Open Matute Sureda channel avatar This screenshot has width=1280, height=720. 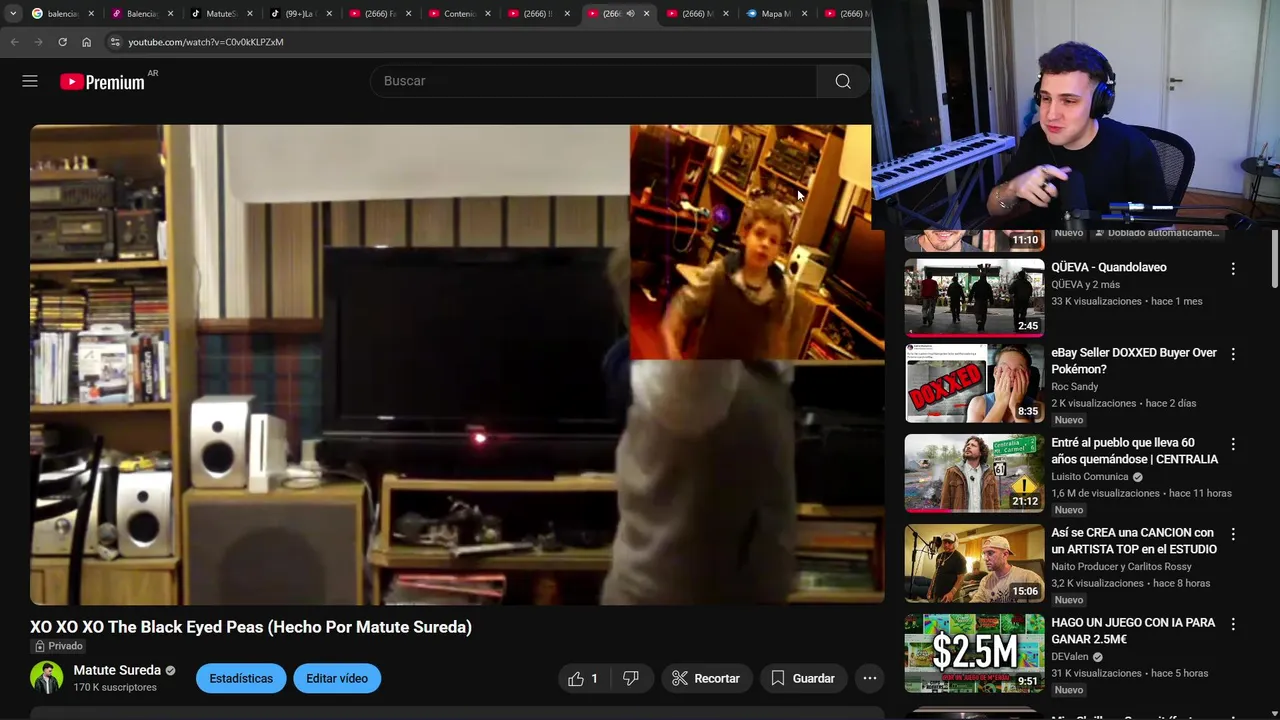click(x=46, y=678)
